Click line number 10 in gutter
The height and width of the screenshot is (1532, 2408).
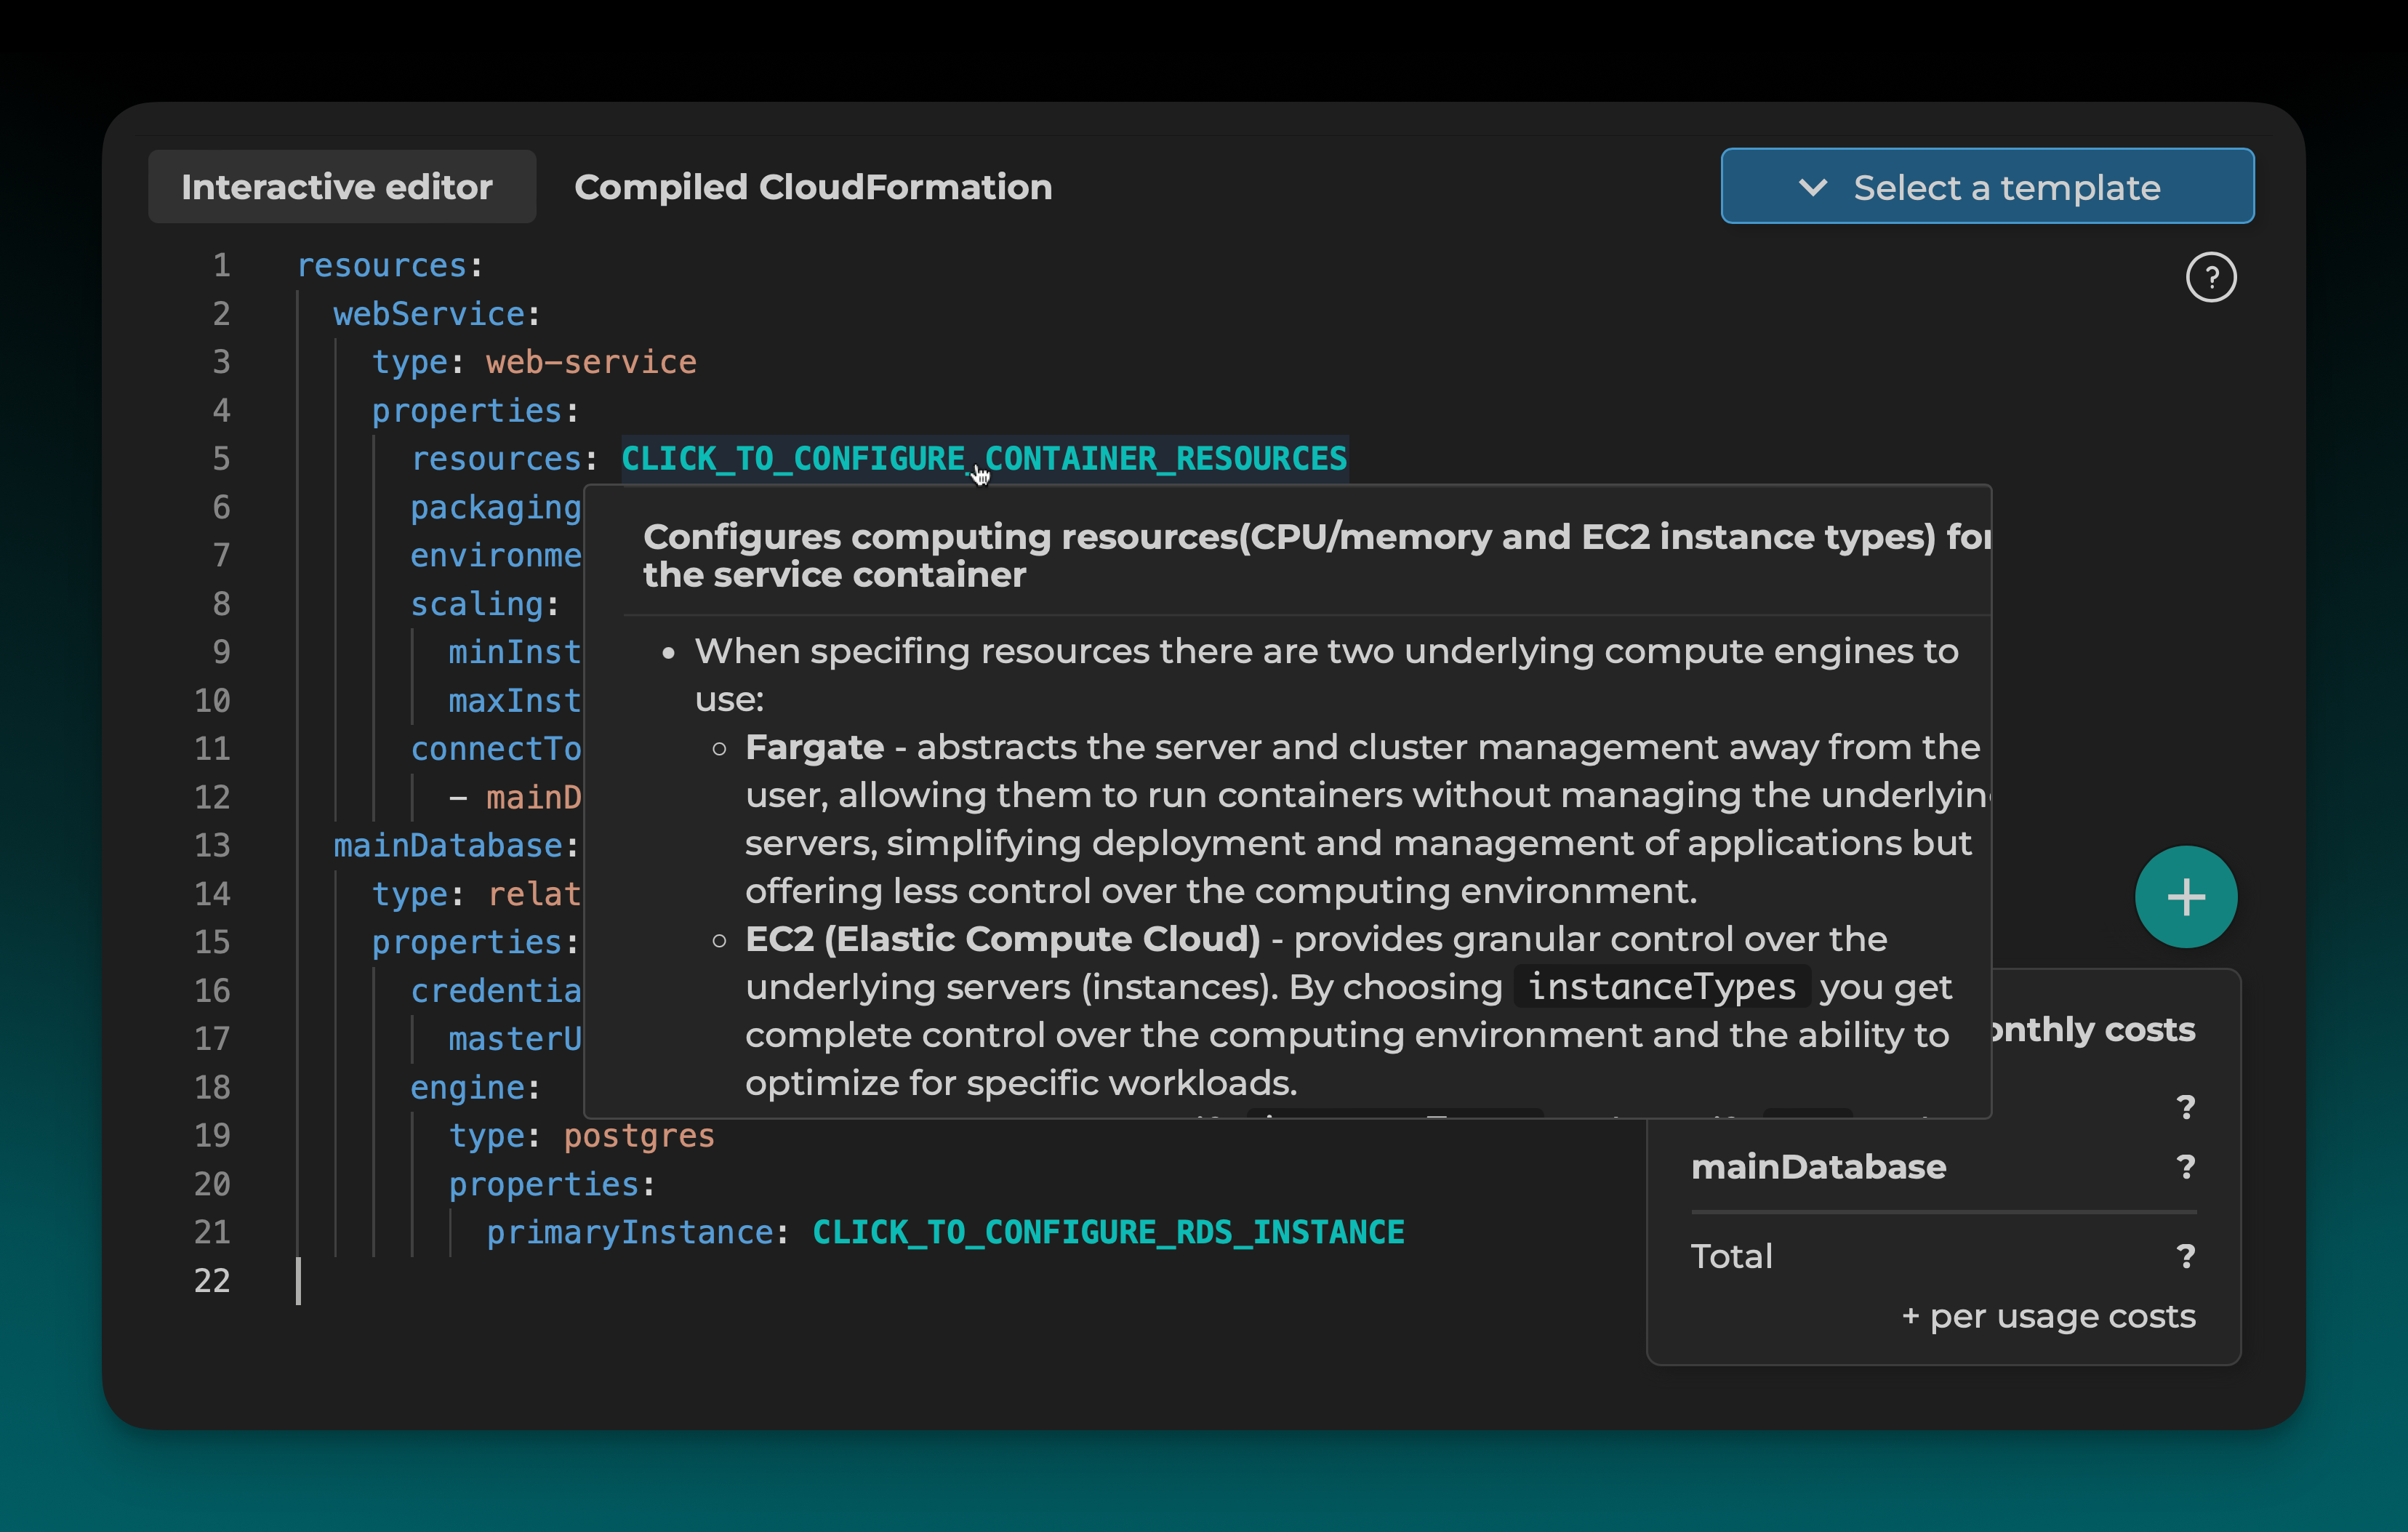pyautogui.click(x=212, y=701)
